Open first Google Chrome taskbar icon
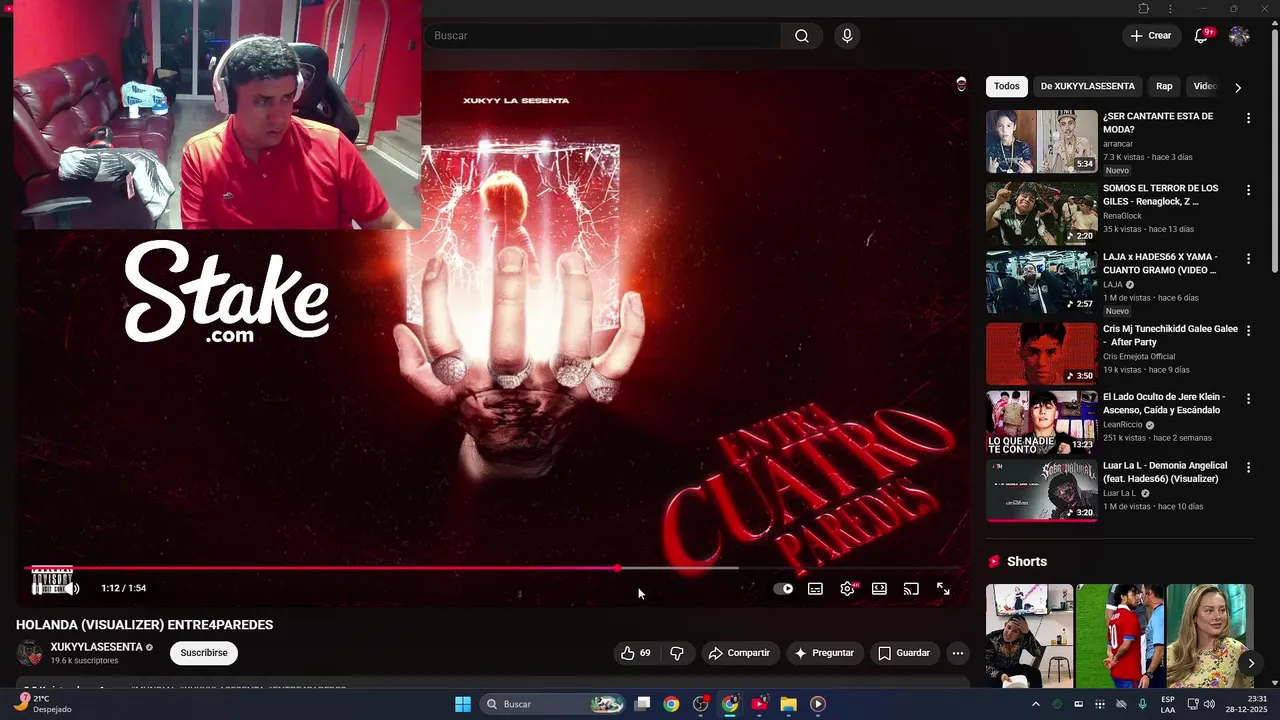The height and width of the screenshot is (720, 1280). (671, 704)
